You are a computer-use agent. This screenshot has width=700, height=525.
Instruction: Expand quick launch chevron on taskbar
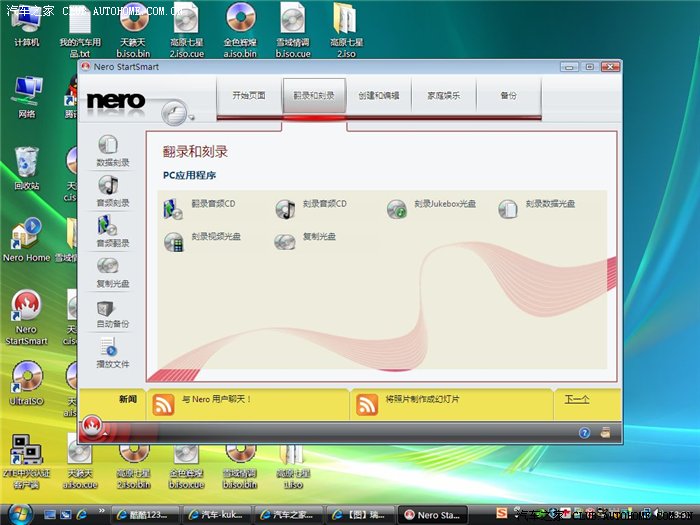(x=101, y=510)
